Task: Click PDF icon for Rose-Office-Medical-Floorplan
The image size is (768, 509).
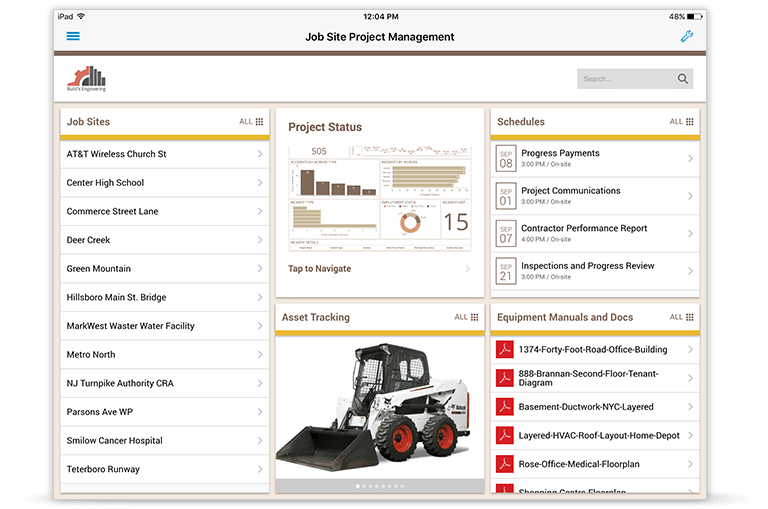Action: (505, 464)
